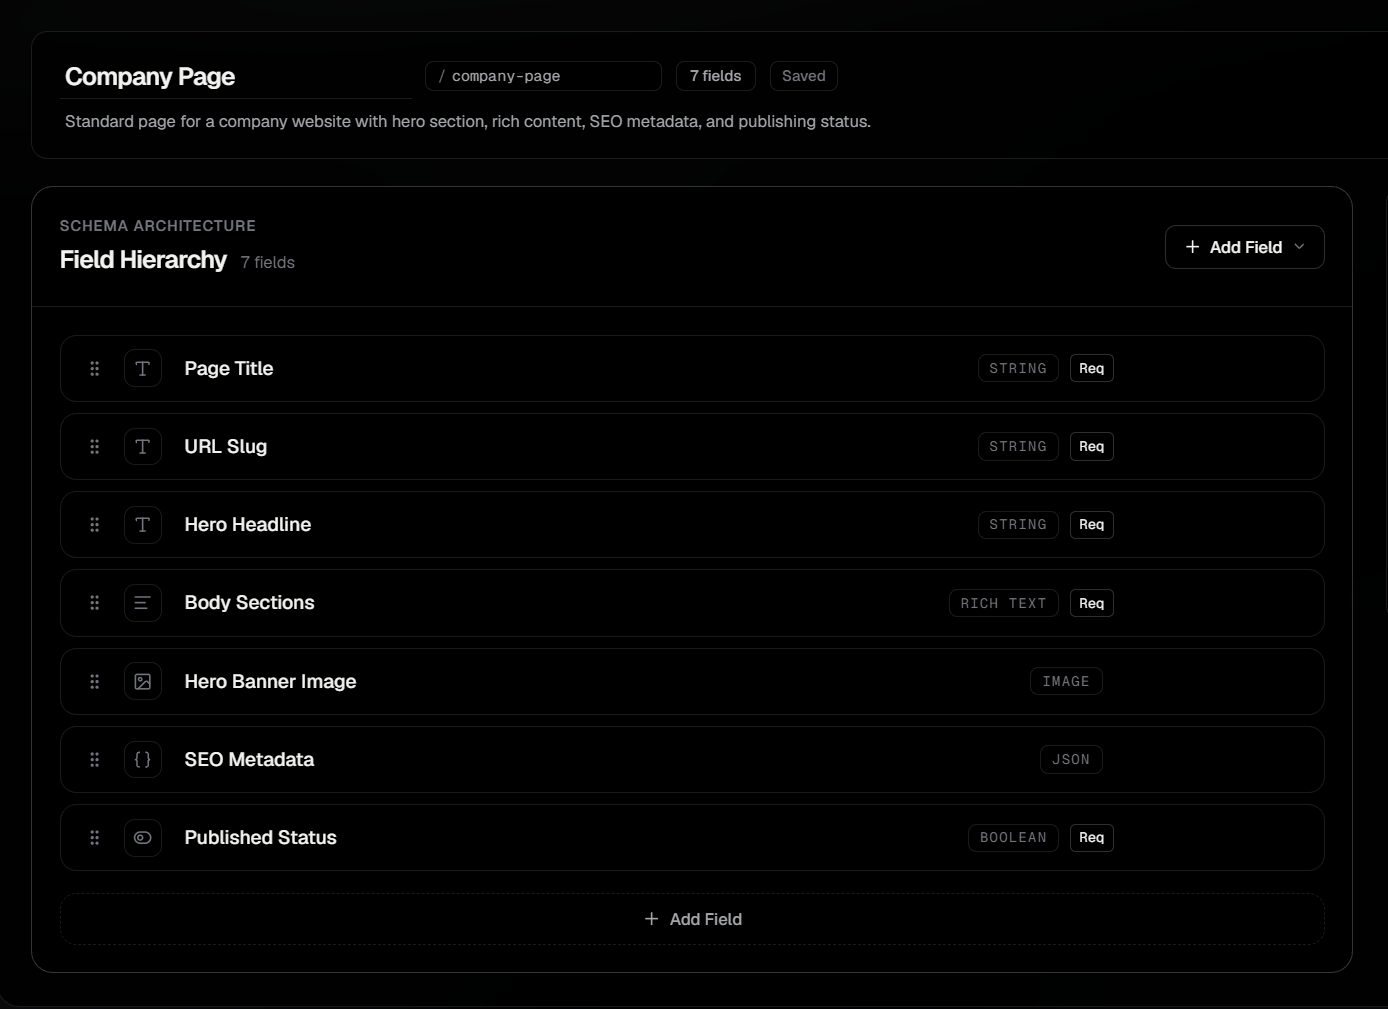Viewport: 1388px width, 1009px height.
Task: Click the dashed Add Field button below list
Action: (x=692, y=919)
